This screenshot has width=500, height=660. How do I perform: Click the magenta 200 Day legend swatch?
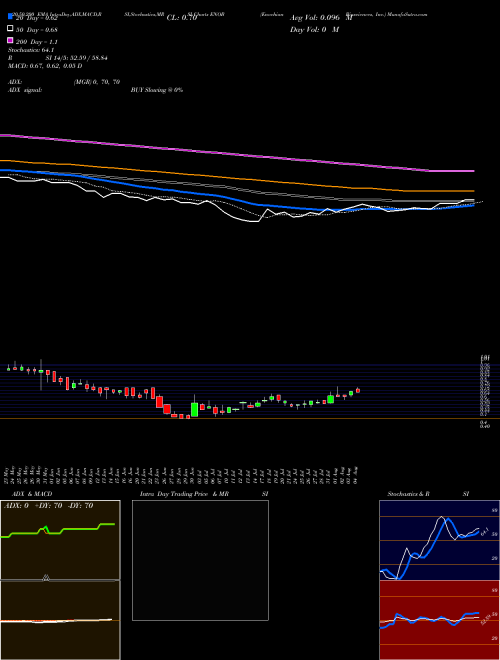coord(10,41)
